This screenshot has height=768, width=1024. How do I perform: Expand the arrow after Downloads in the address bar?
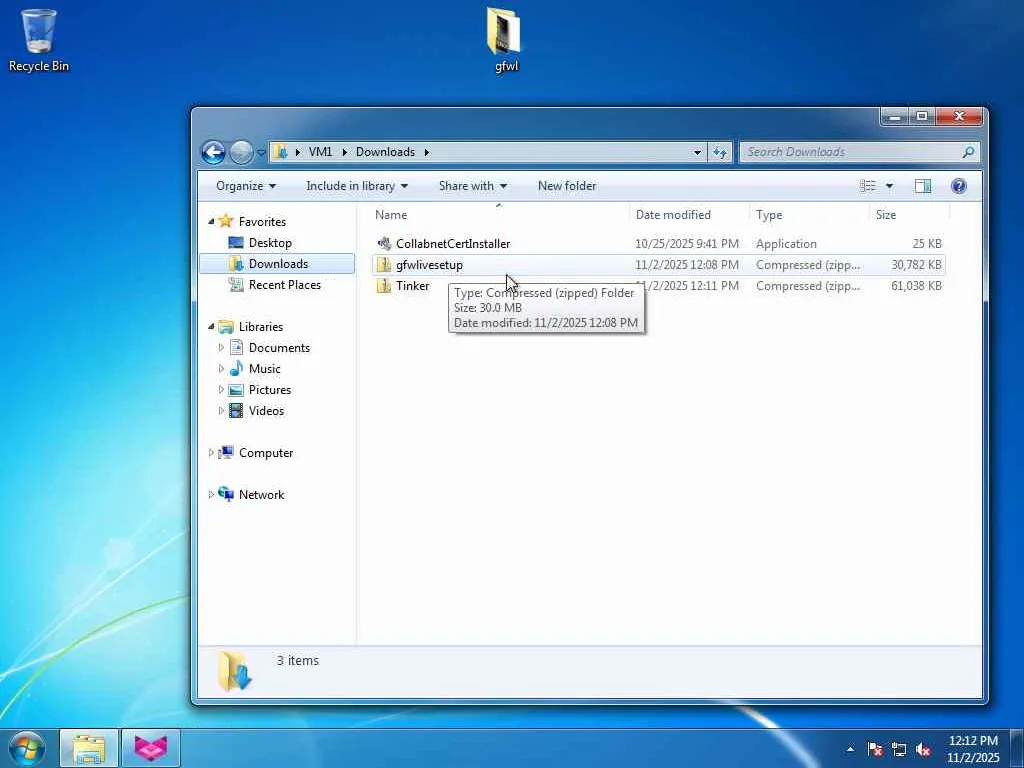[426, 152]
